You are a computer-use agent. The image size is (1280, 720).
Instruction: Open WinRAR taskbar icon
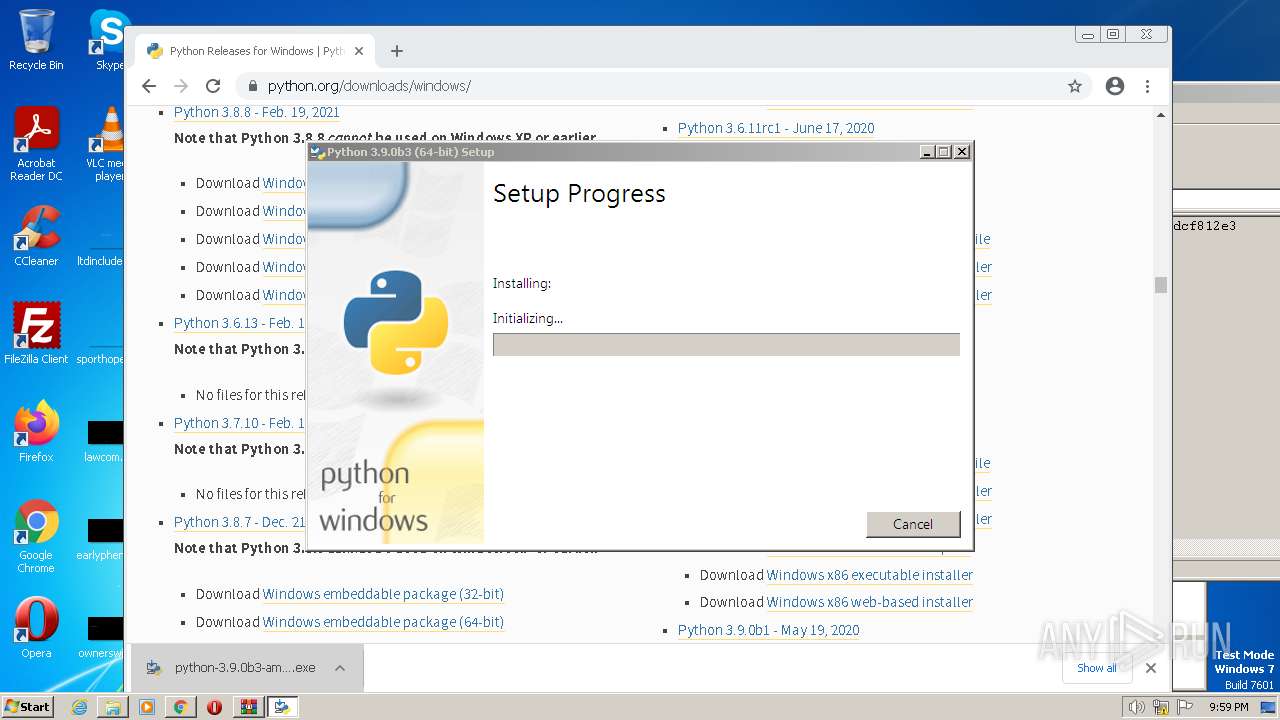click(248, 707)
